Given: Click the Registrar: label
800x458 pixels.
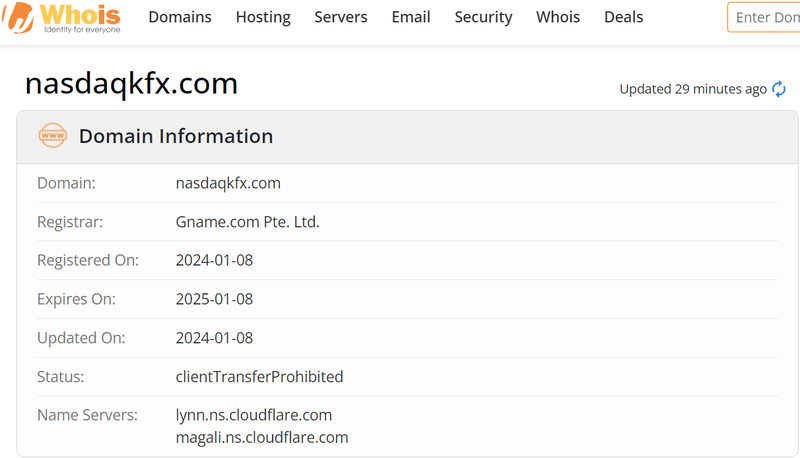Looking at the screenshot, I should click(x=70, y=222).
